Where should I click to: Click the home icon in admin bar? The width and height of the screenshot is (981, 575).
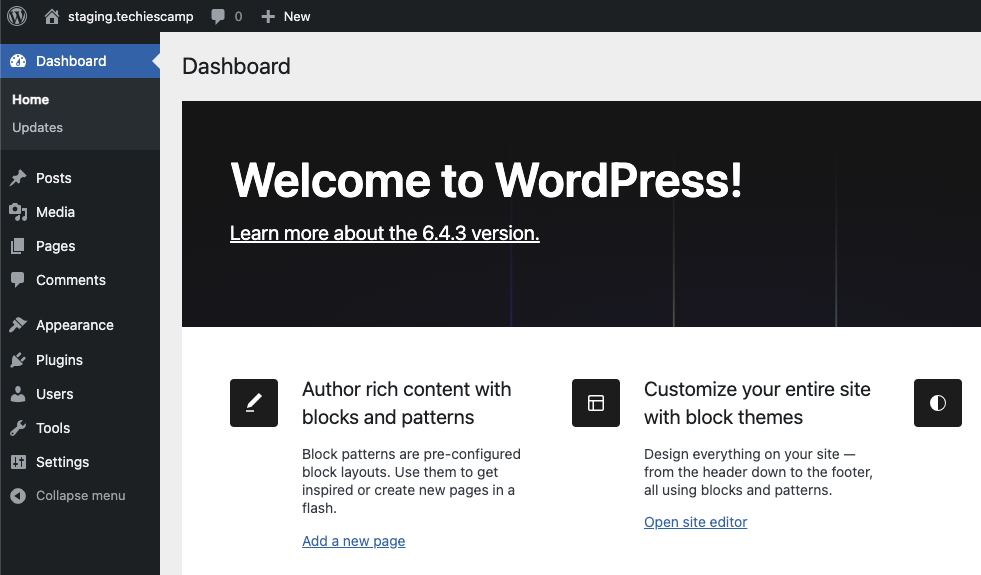[x=52, y=16]
